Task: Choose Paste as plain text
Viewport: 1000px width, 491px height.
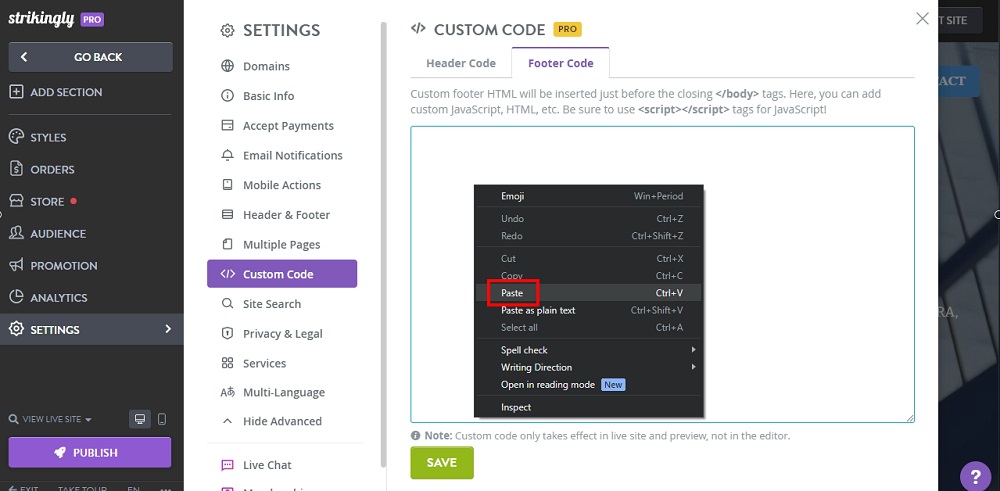Action: tap(588, 310)
